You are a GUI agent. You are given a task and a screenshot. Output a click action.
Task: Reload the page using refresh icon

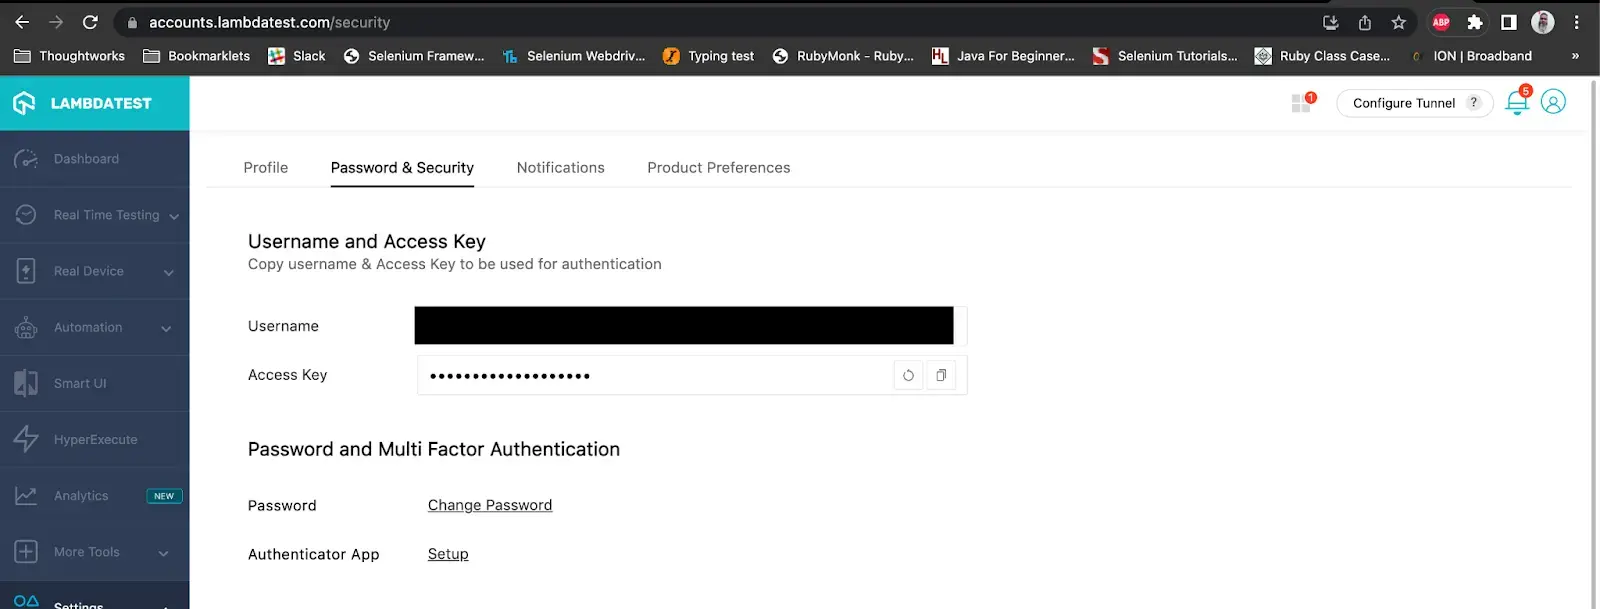(90, 22)
